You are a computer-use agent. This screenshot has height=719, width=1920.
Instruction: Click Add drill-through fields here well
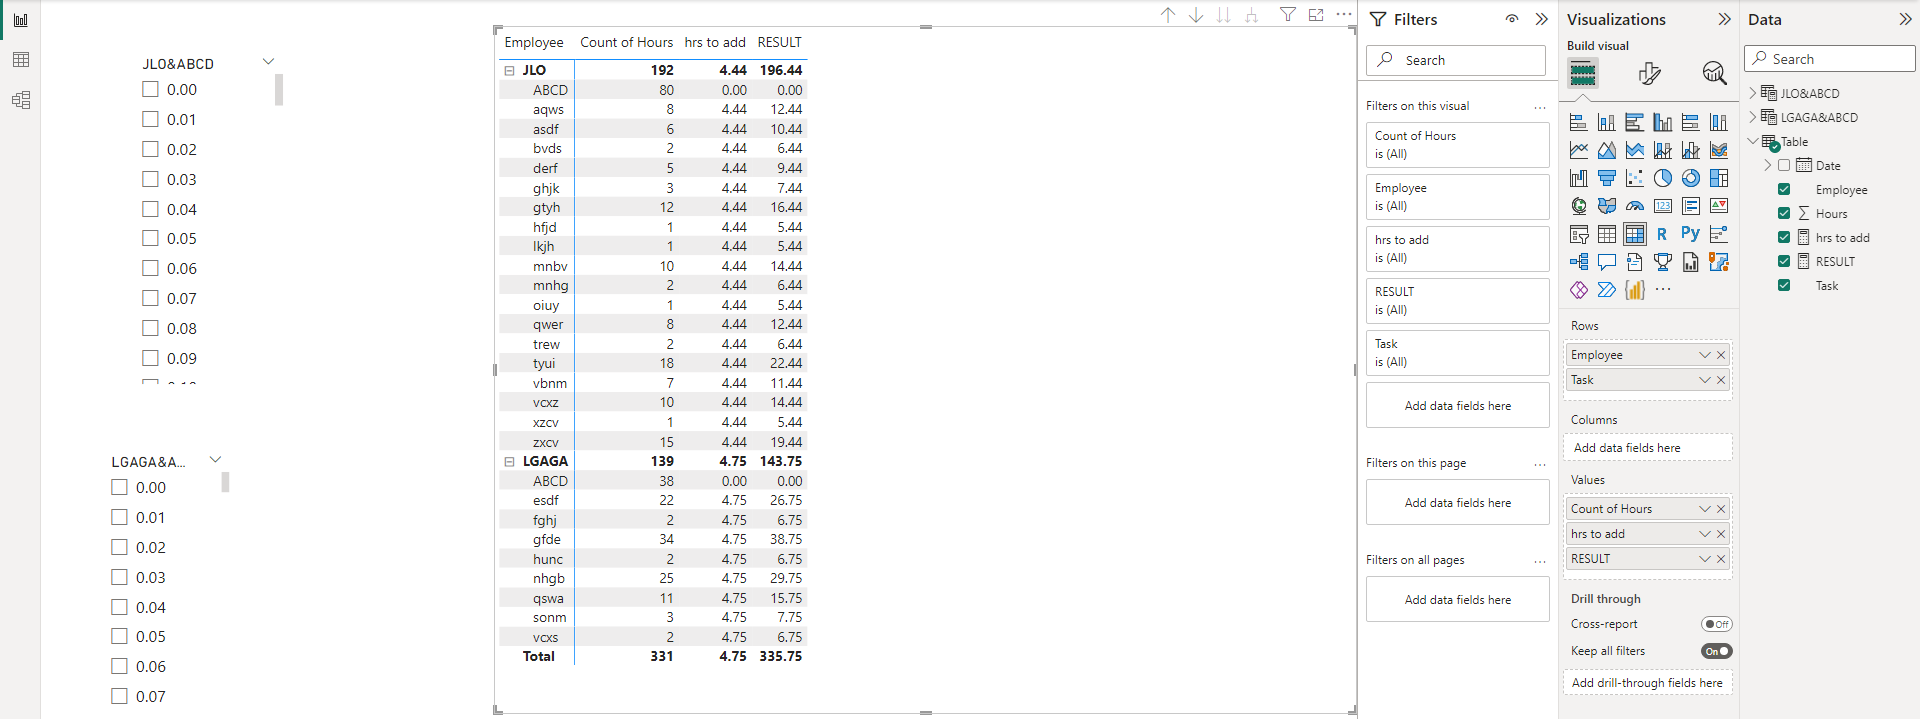tap(1647, 683)
